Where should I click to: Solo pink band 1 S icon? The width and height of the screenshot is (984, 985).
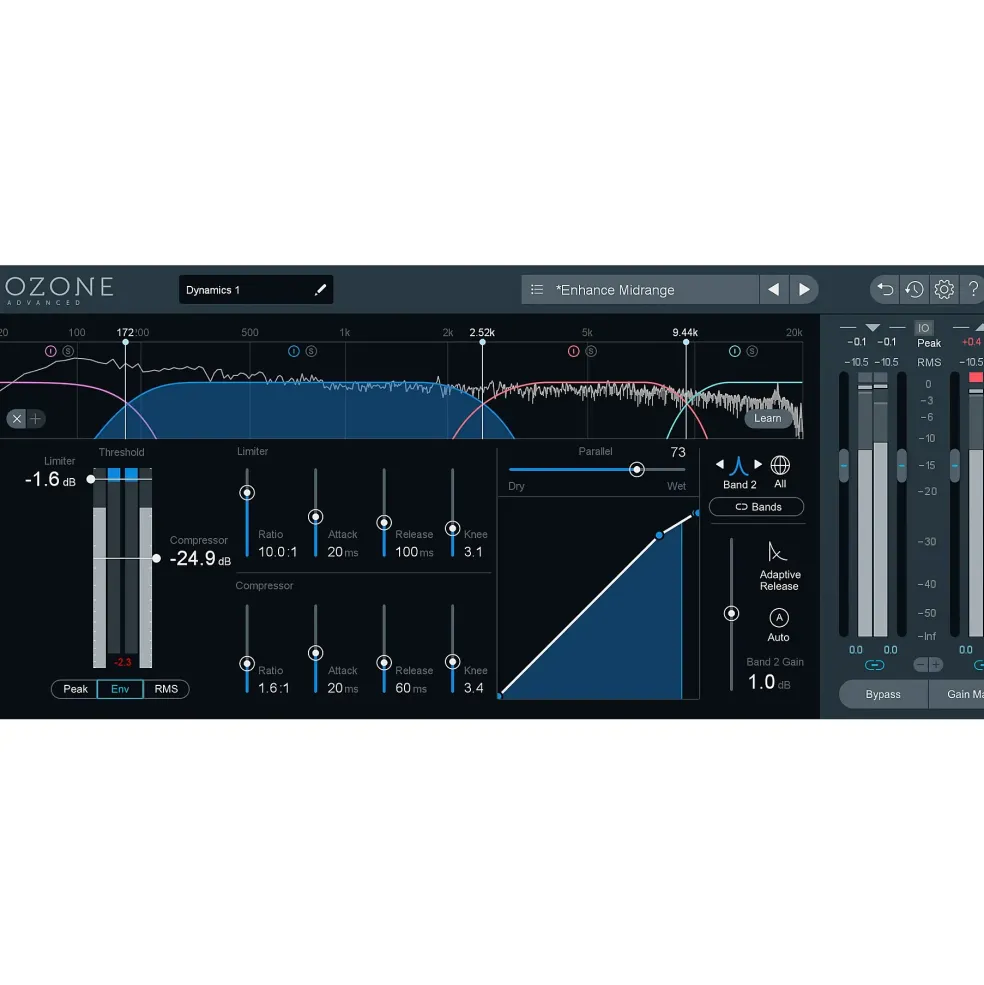68,351
